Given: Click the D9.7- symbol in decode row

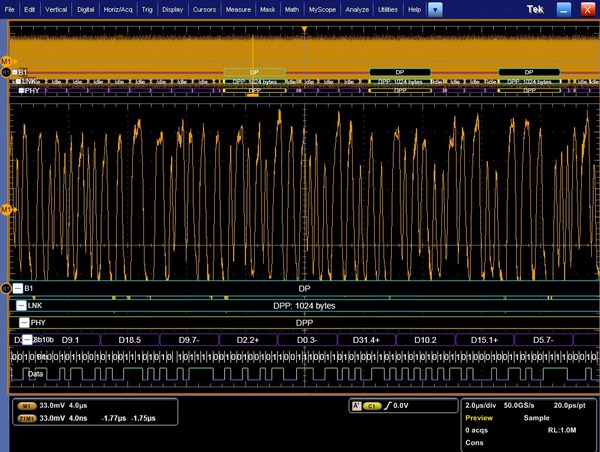Looking at the screenshot, I should tap(189, 340).
